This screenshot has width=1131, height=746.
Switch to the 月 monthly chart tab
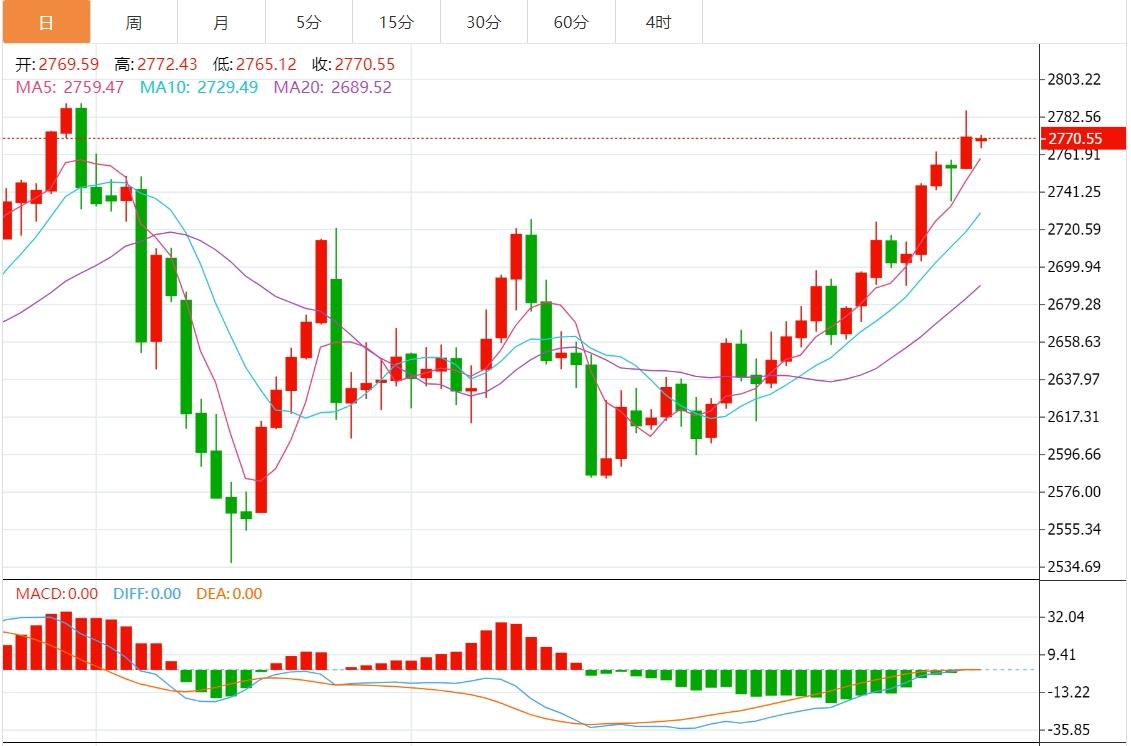click(222, 21)
